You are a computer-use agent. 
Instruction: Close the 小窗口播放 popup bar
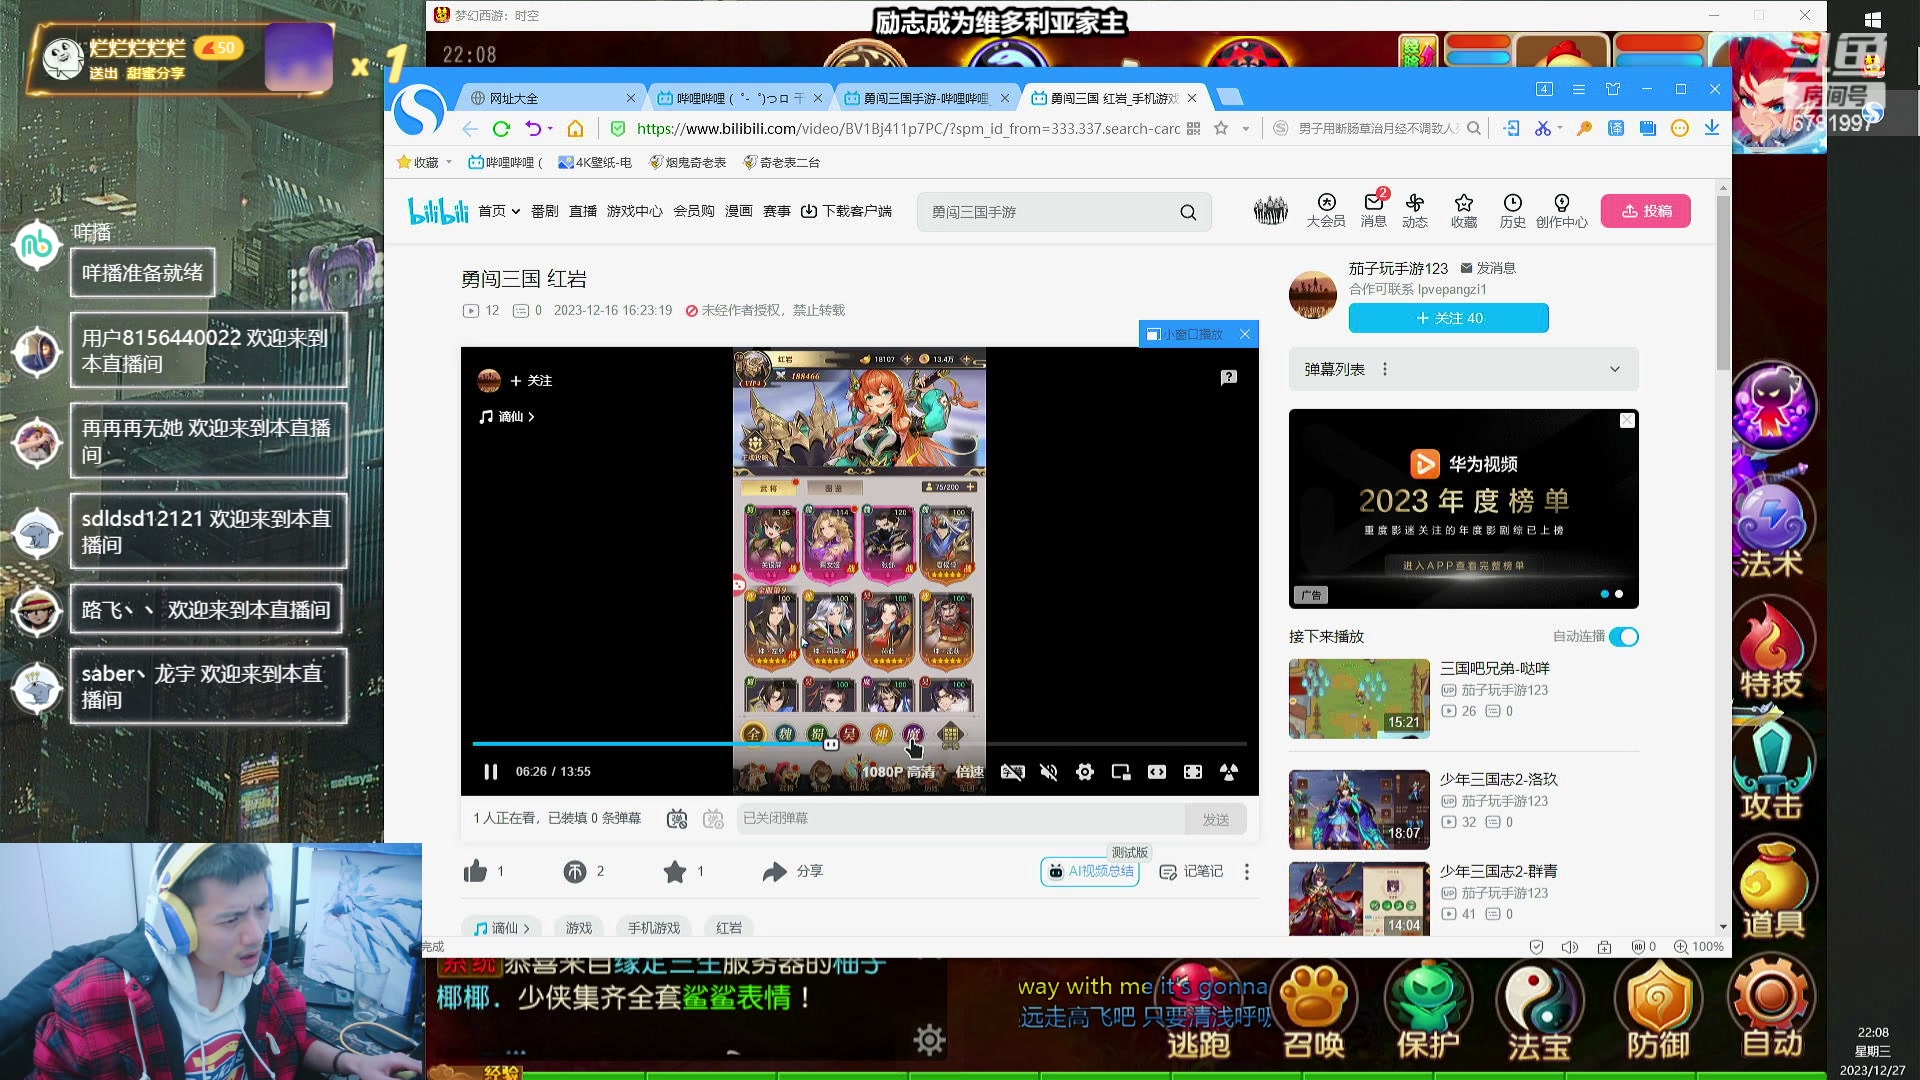(x=1245, y=334)
